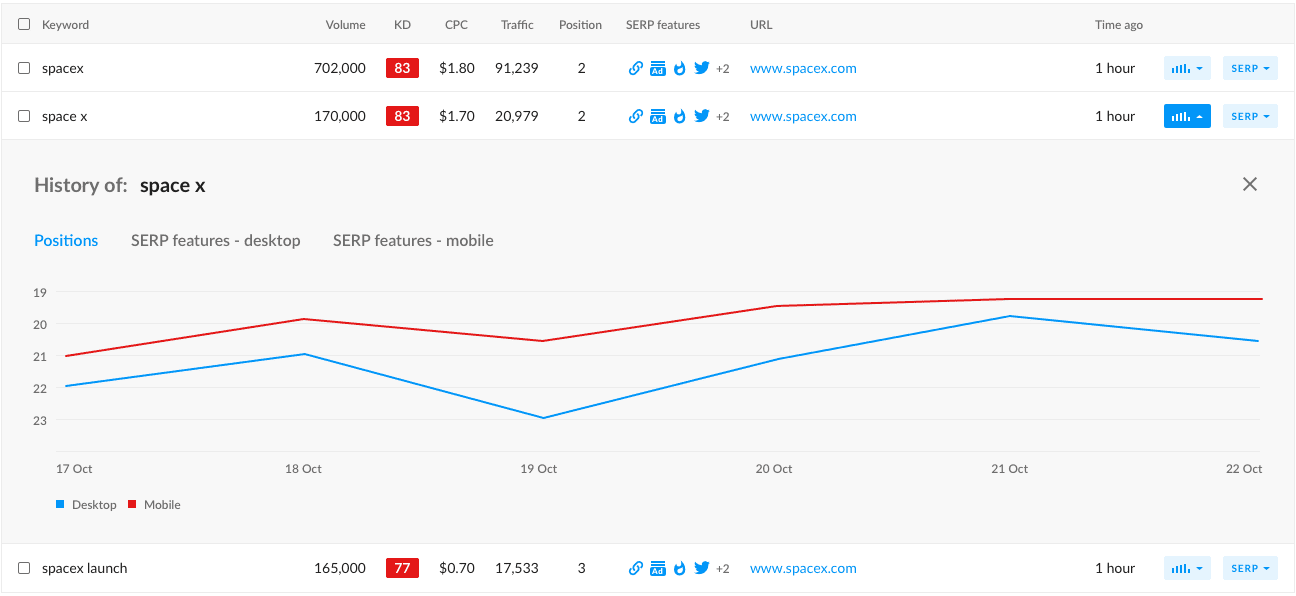Screen dimensions: 1296x596
Task: Sort table by Keyword column header
Action: tap(65, 25)
